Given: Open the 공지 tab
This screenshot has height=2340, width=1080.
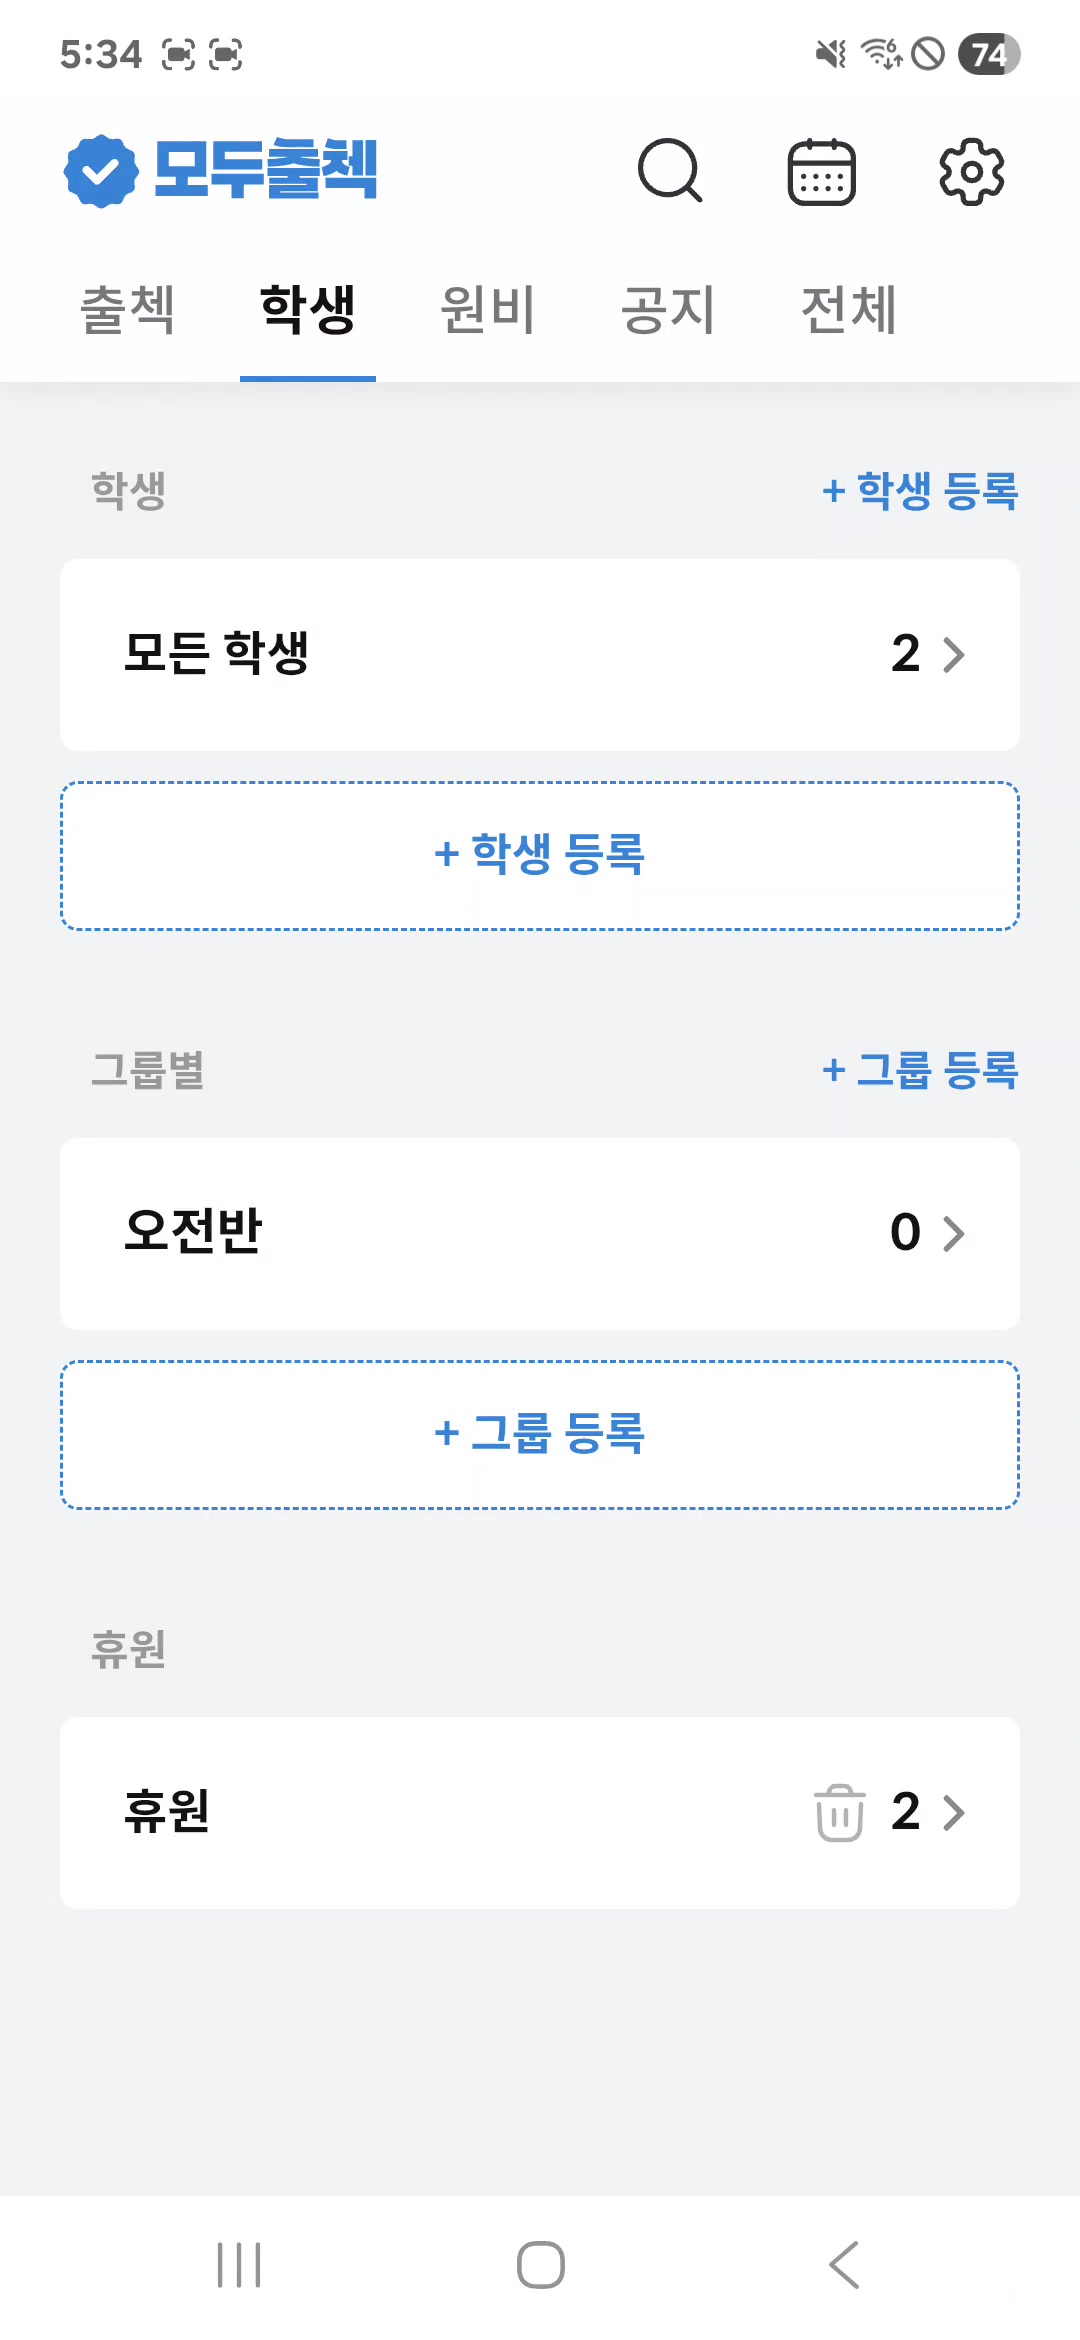Looking at the screenshot, I should coord(668,310).
